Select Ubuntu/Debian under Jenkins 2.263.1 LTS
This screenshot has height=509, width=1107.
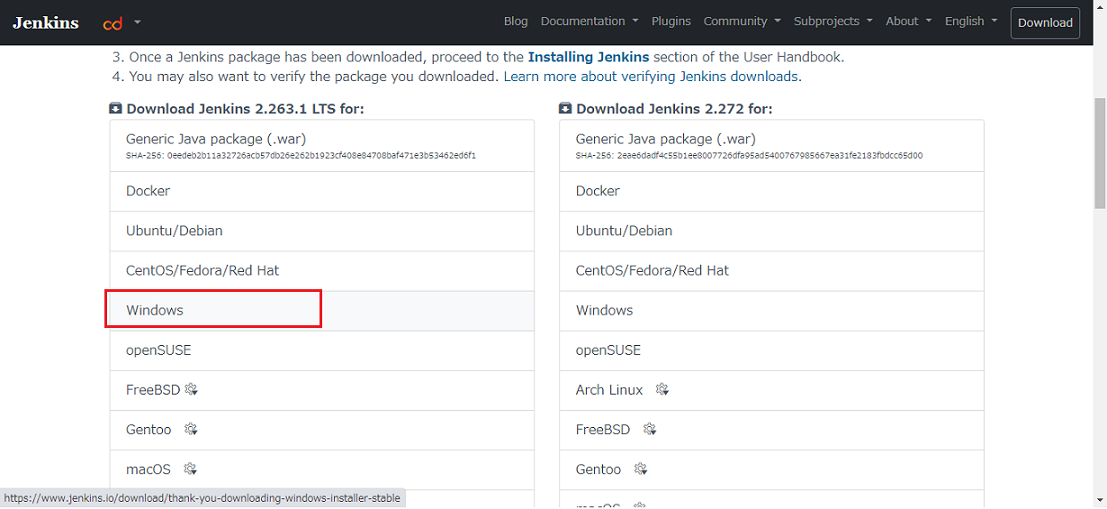(x=322, y=231)
